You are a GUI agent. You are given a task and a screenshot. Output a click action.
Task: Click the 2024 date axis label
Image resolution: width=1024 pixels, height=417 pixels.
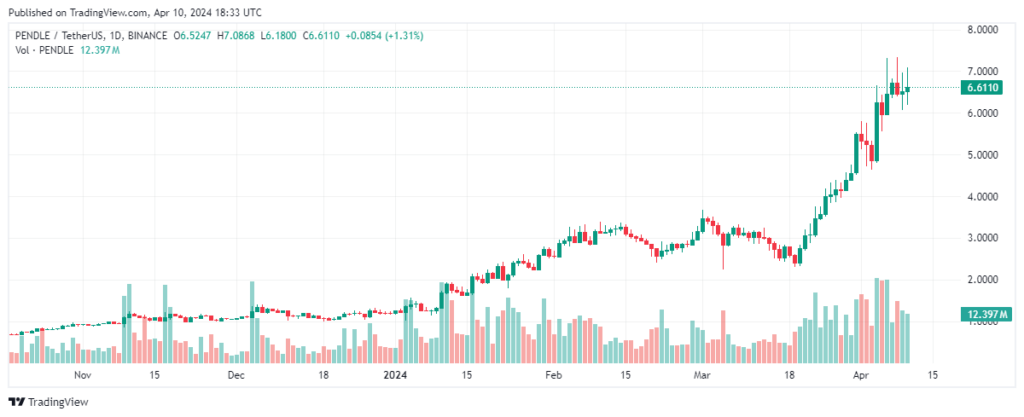(x=396, y=375)
